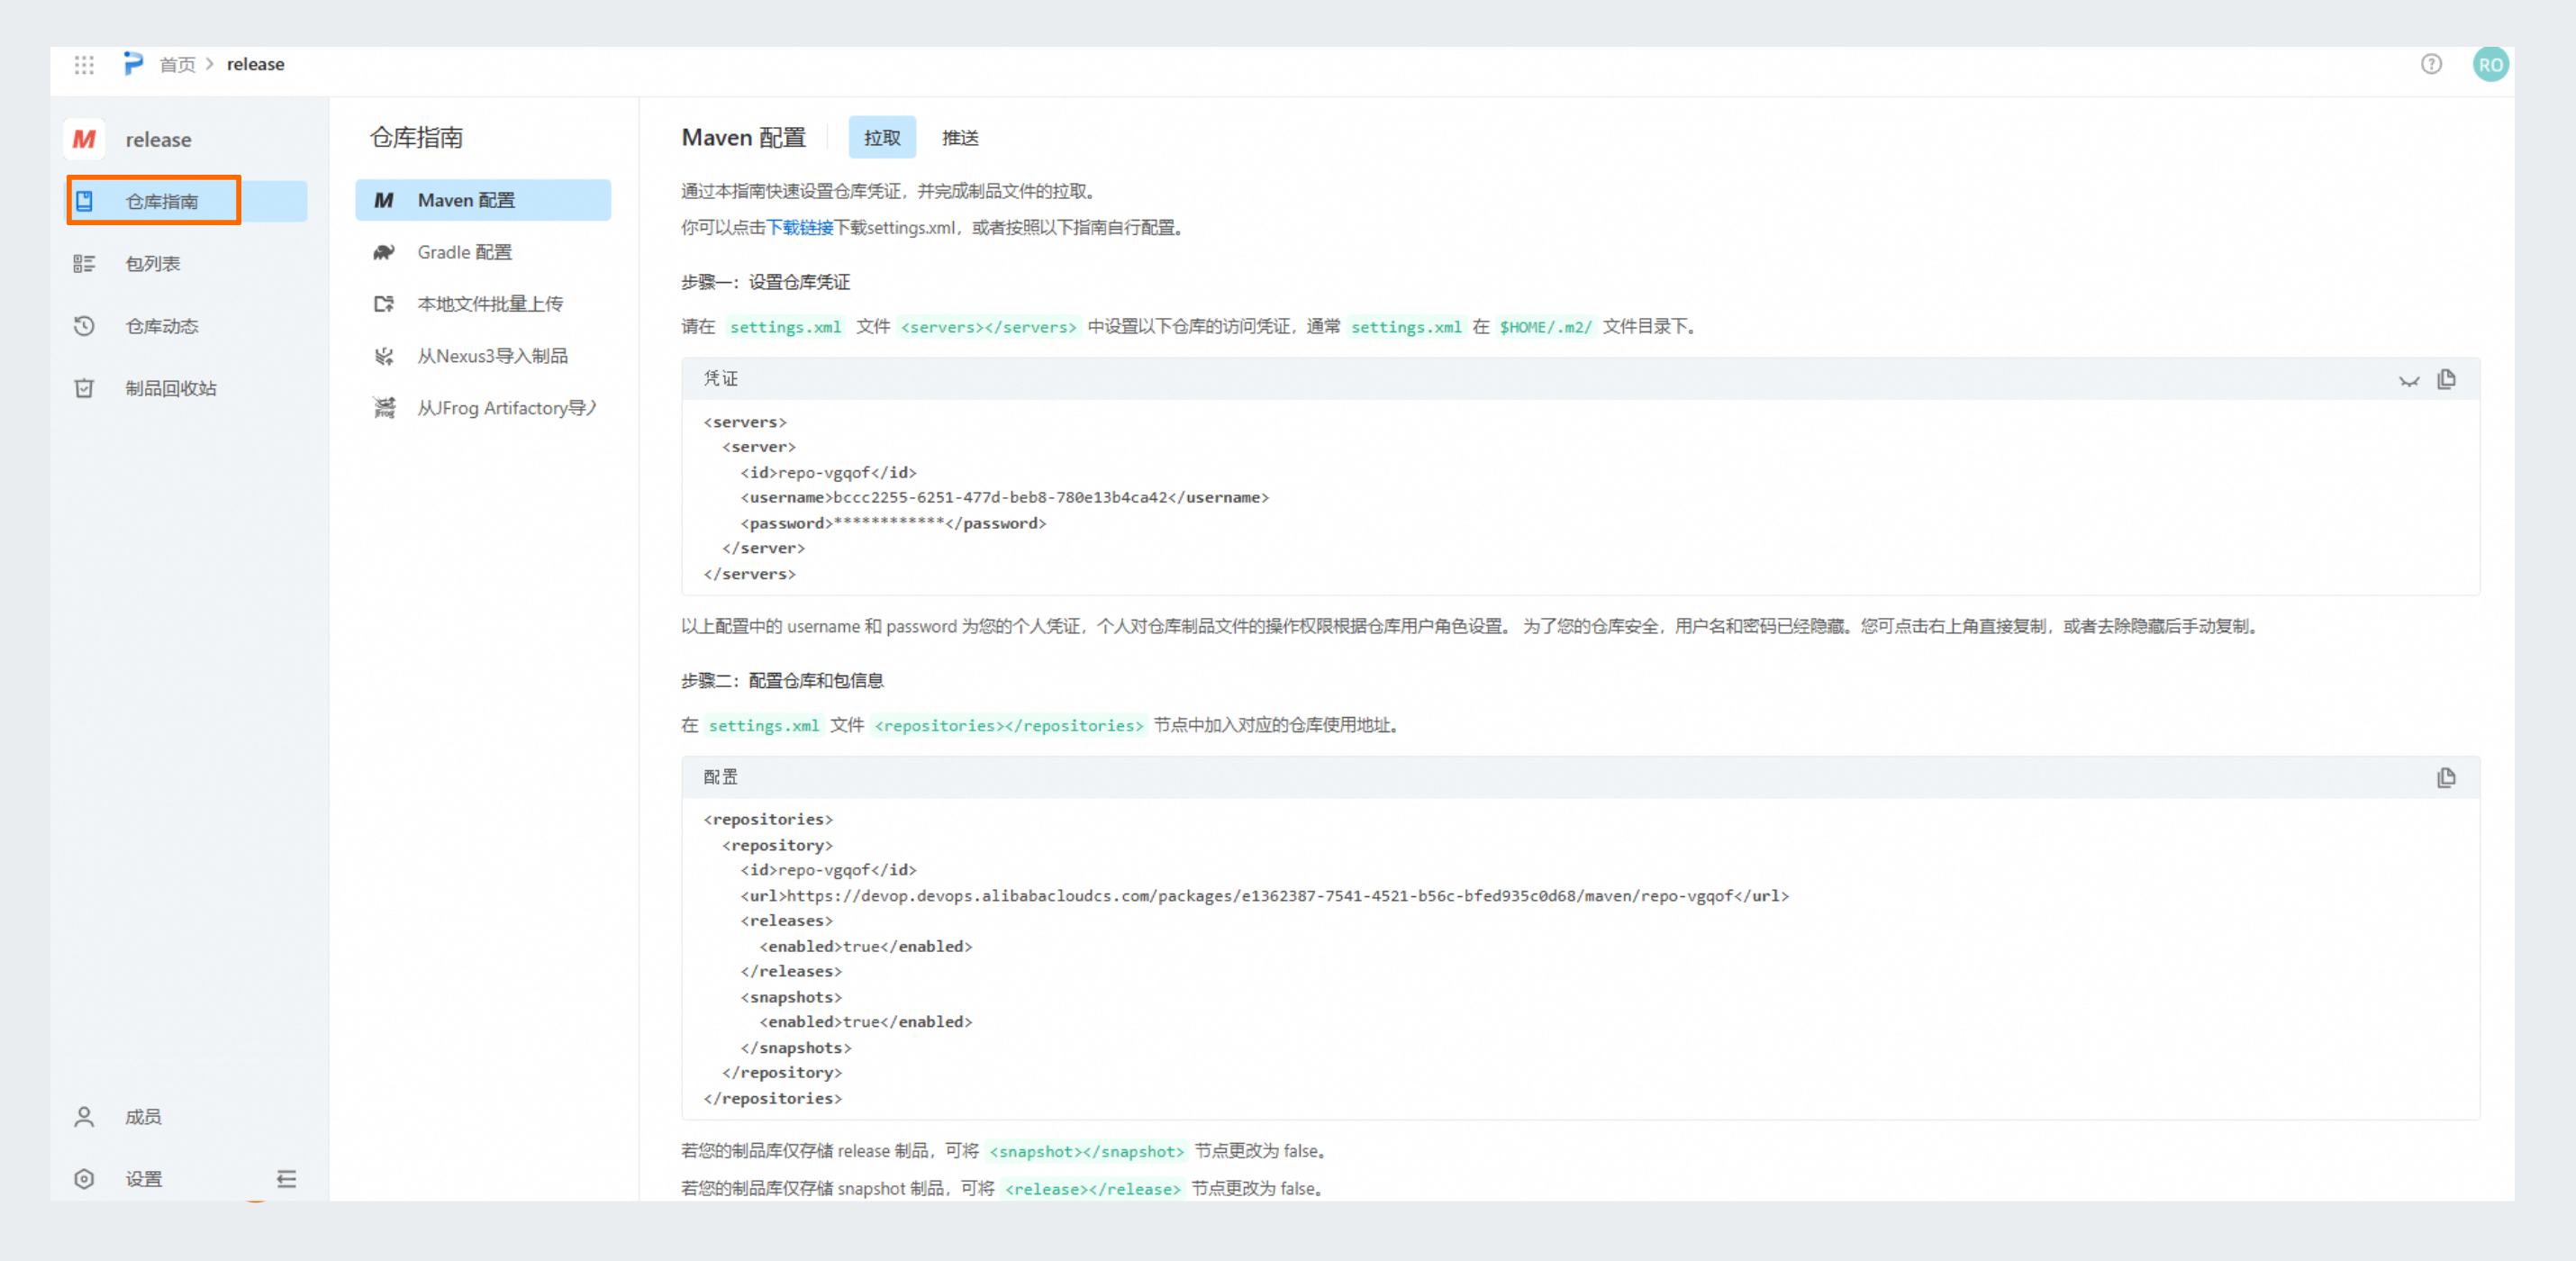2576x1261 pixels.
Task: Open 从JFrog Artifactory导入 guide
Action: pyautogui.click(x=506, y=408)
